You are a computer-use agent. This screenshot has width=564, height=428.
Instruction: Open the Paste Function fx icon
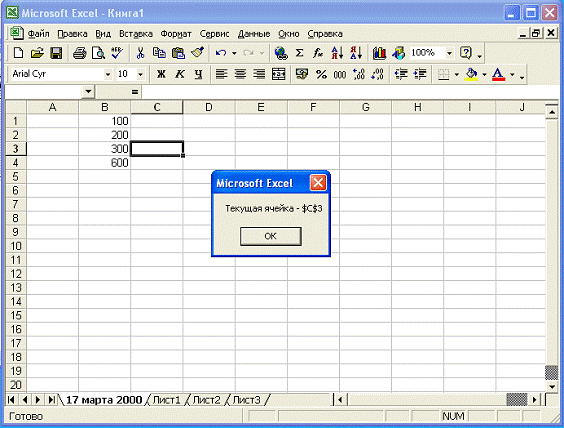(x=318, y=53)
